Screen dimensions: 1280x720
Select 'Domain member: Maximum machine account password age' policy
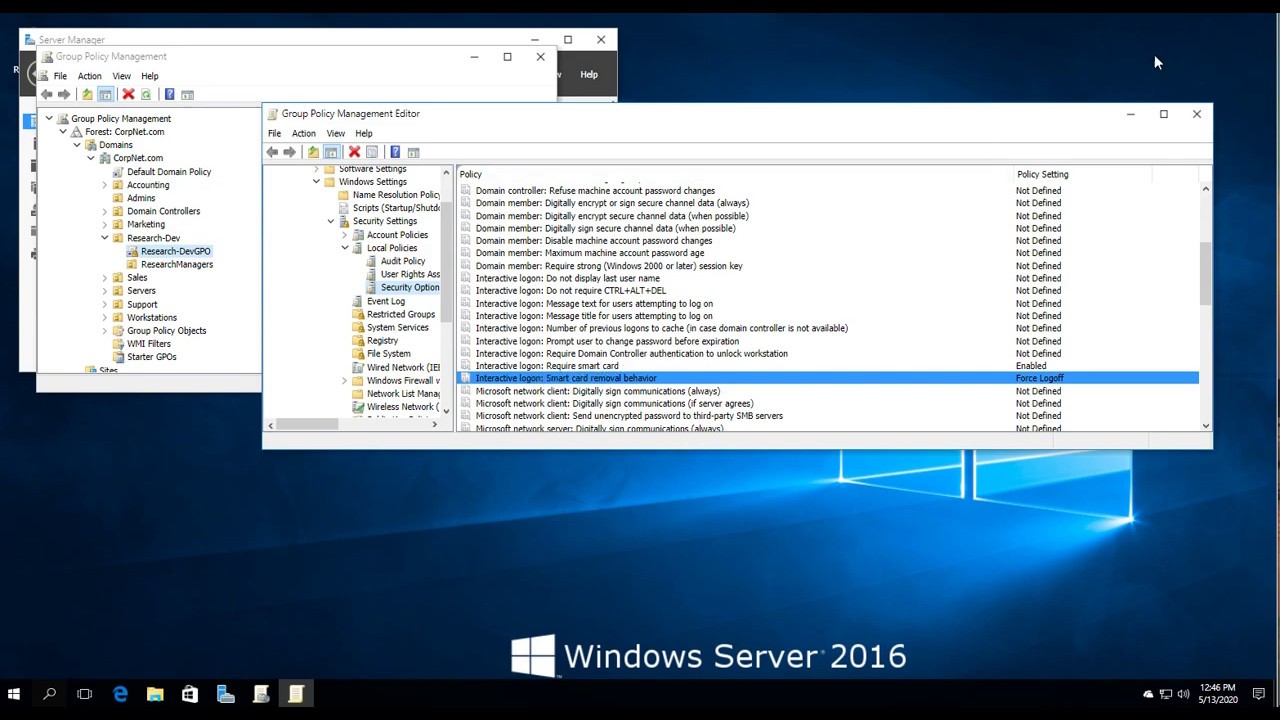pos(589,253)
